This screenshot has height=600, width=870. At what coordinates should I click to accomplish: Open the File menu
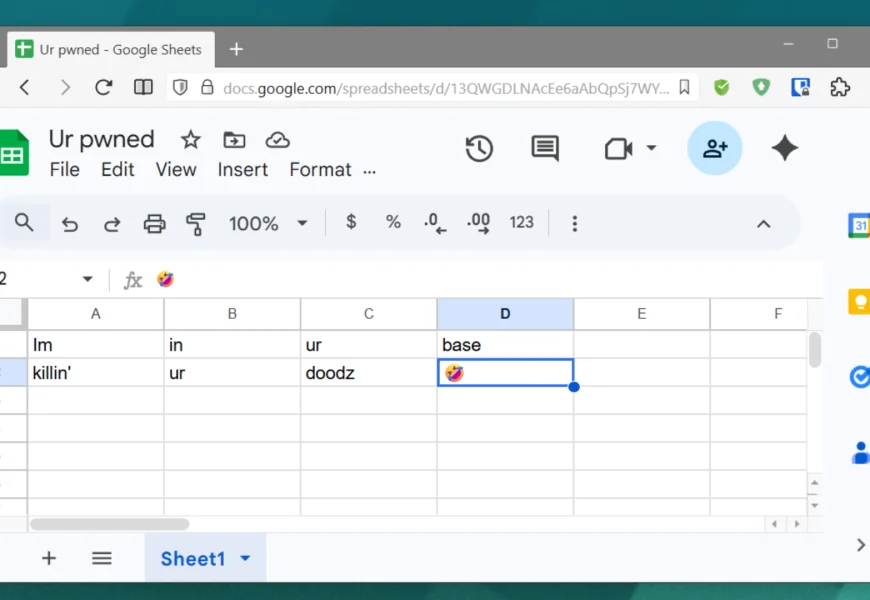(x=64, y=169)
